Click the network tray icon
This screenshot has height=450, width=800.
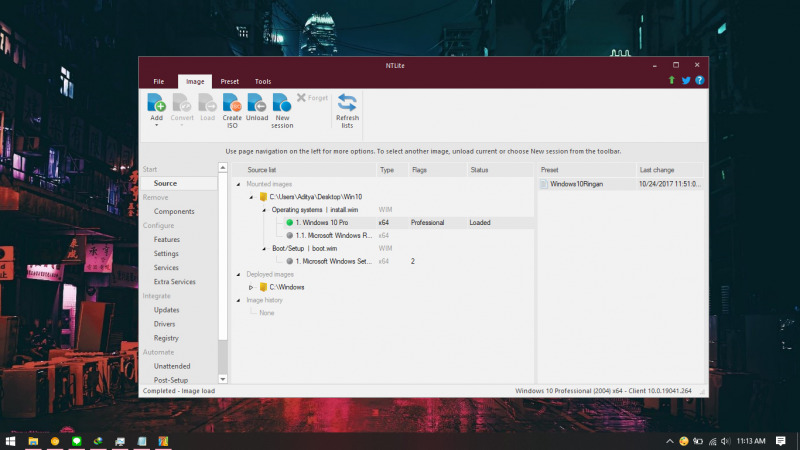click(712, 441)
